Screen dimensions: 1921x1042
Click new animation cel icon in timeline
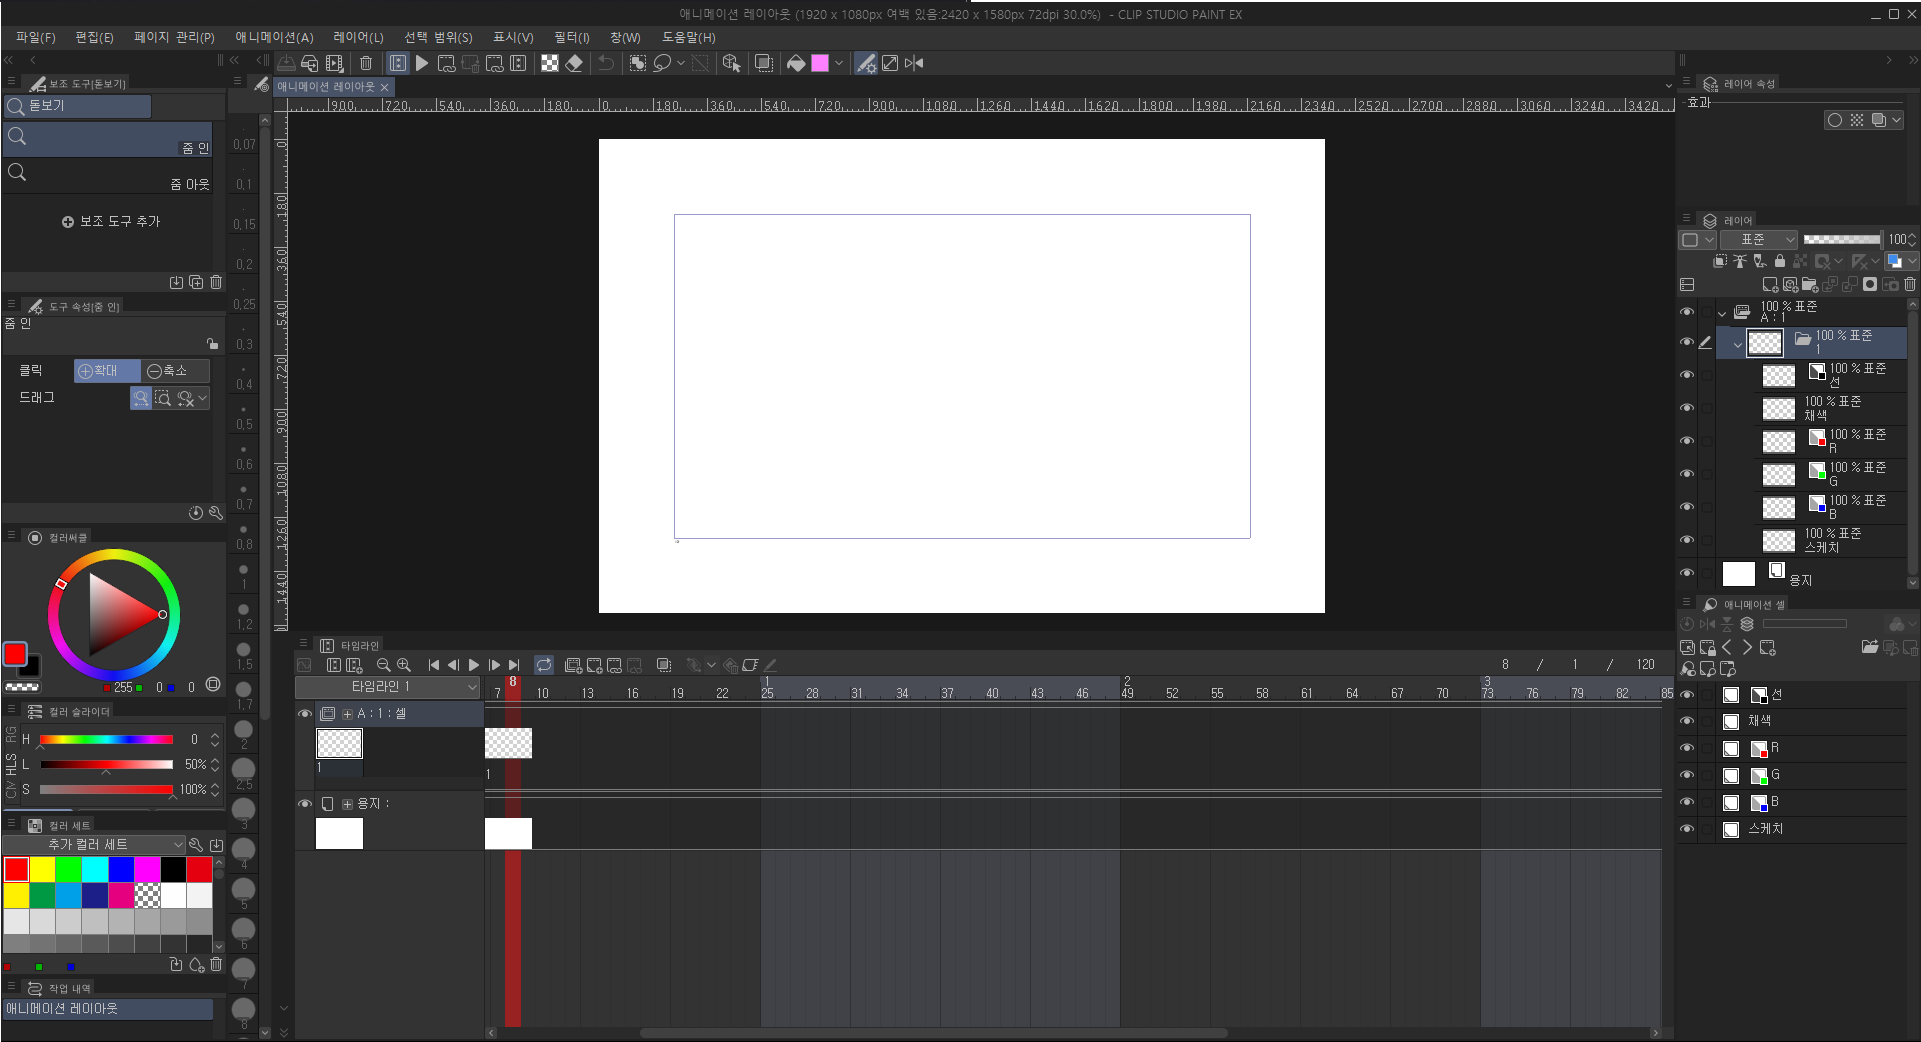click(594, 665)
